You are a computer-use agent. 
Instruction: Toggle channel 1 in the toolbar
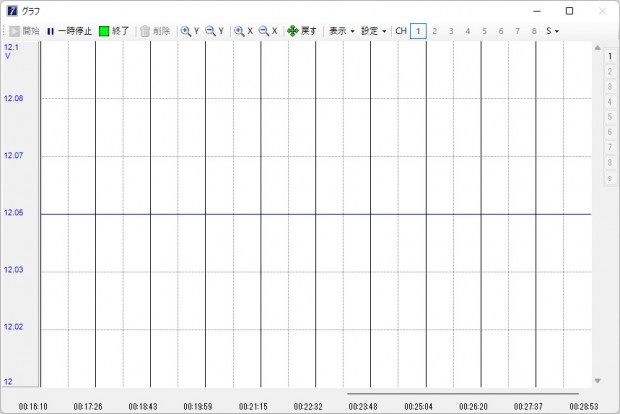point(418,31)
